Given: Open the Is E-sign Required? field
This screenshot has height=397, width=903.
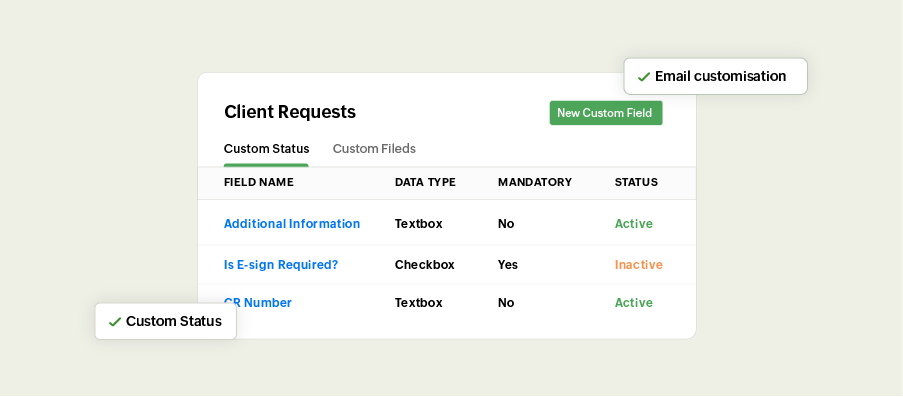Looking at the screenshot, I should (x=281, y=264).
